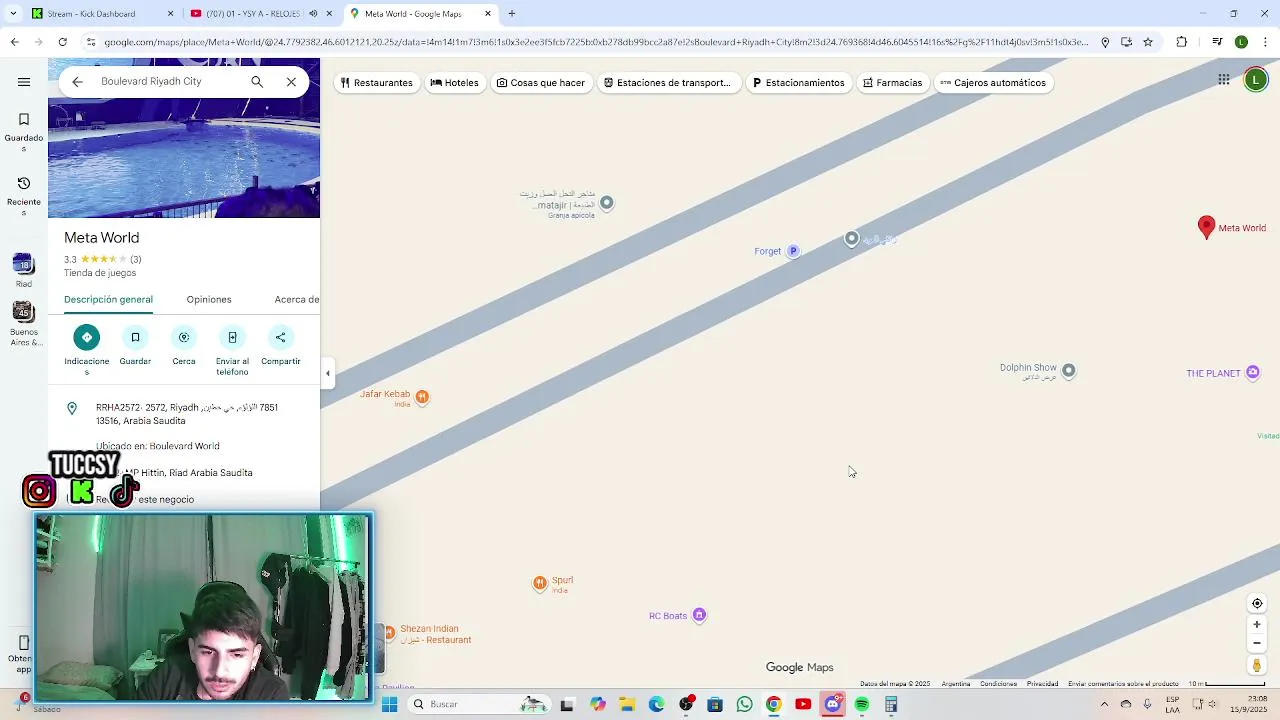
Task: Open the Chrome extensions puzzle icon
Action: (1182, 42)
